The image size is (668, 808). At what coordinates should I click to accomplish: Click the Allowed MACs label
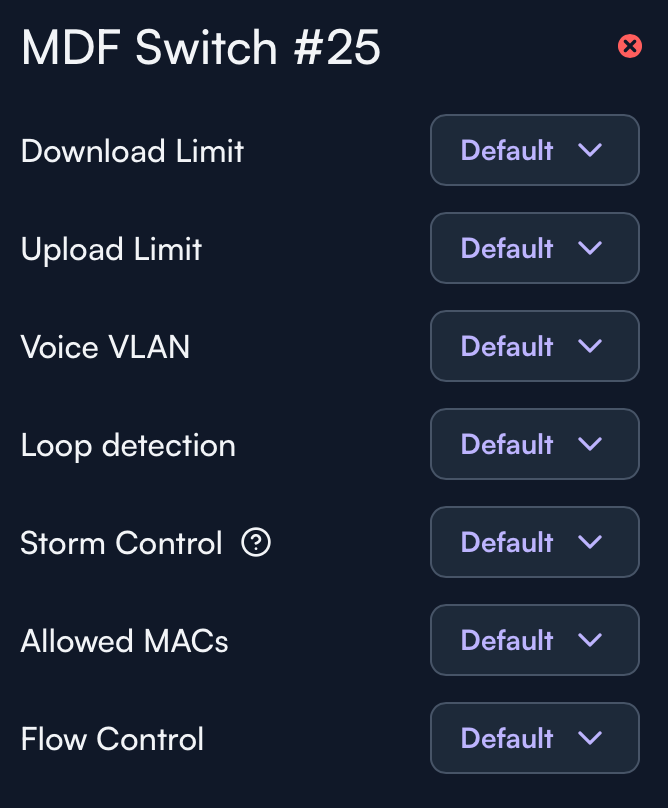124,641
